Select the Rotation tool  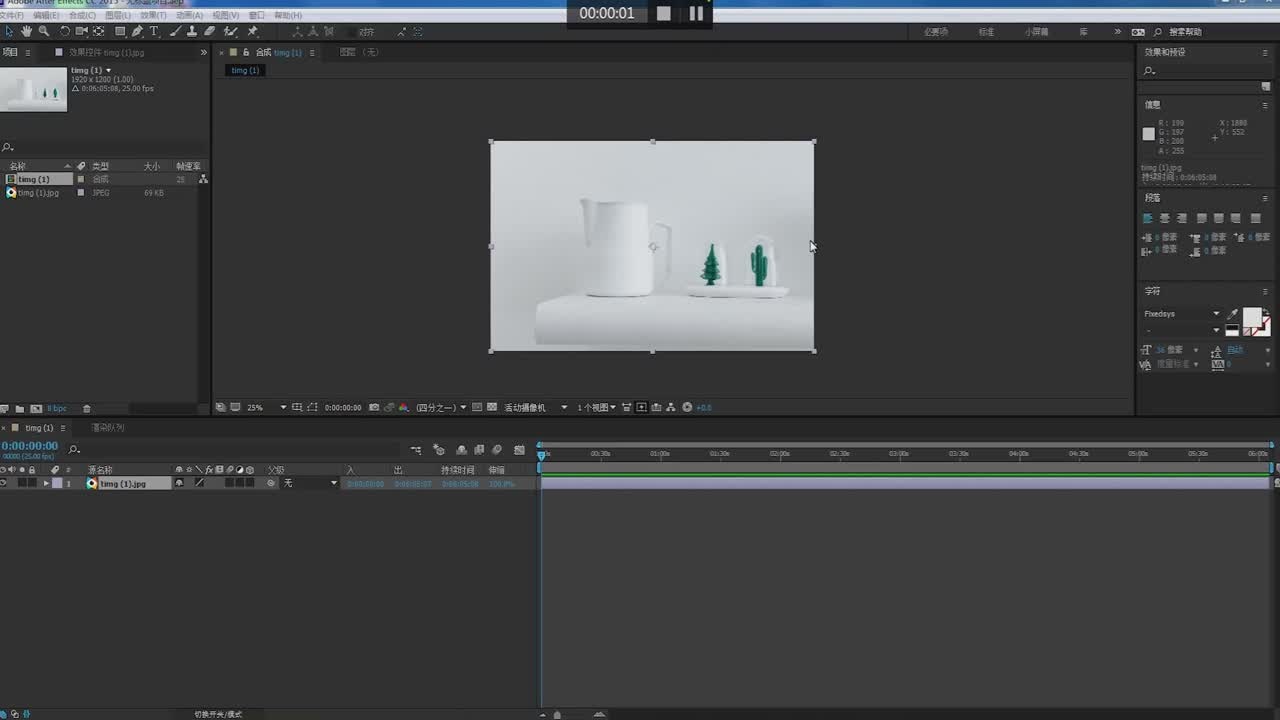[x=65, y=32]
